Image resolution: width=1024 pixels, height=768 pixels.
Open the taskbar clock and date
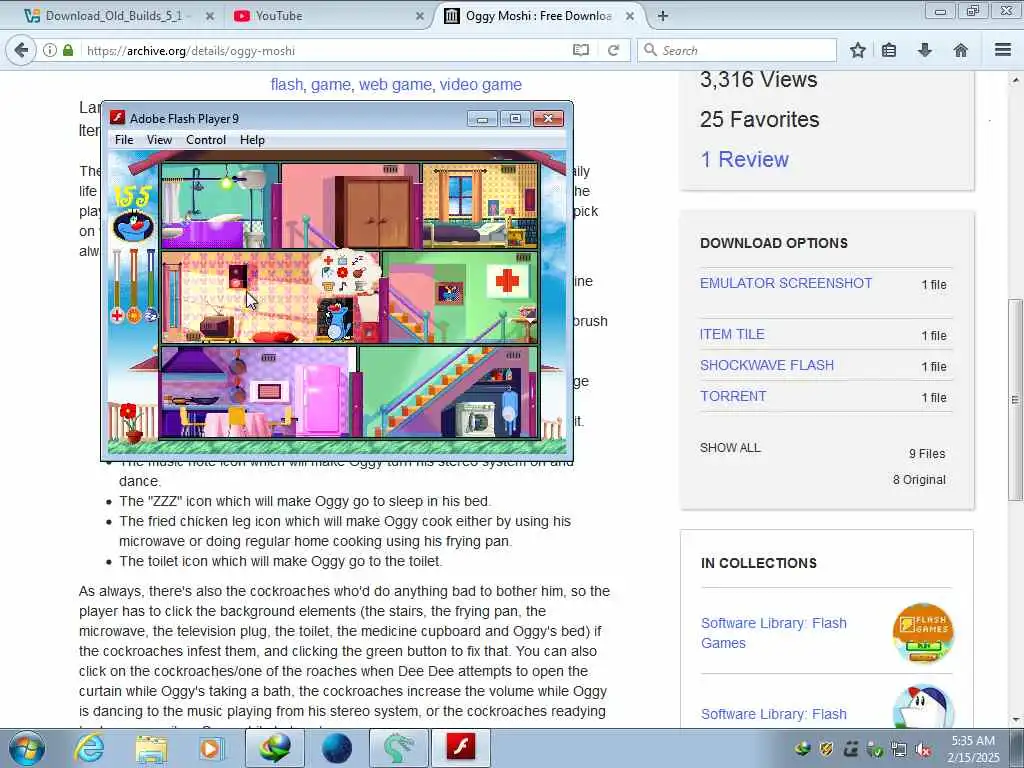(x=973, y=749)
